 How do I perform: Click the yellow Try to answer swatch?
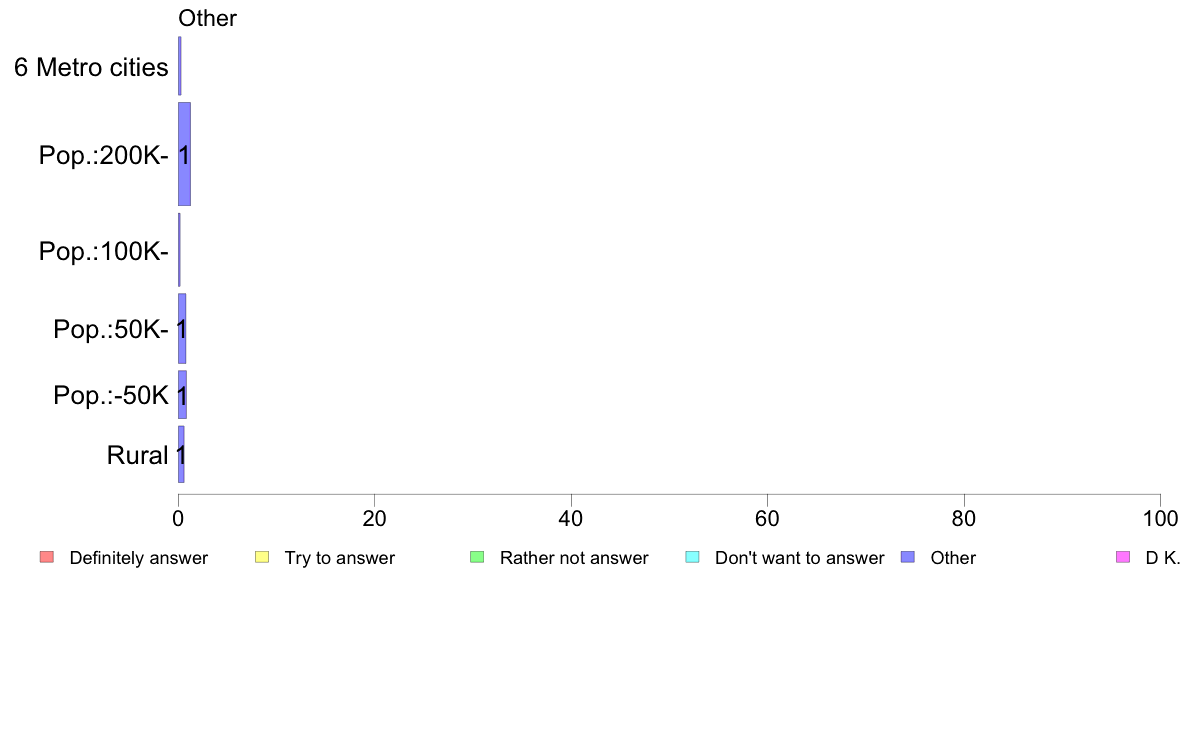[x=262, y=557]
